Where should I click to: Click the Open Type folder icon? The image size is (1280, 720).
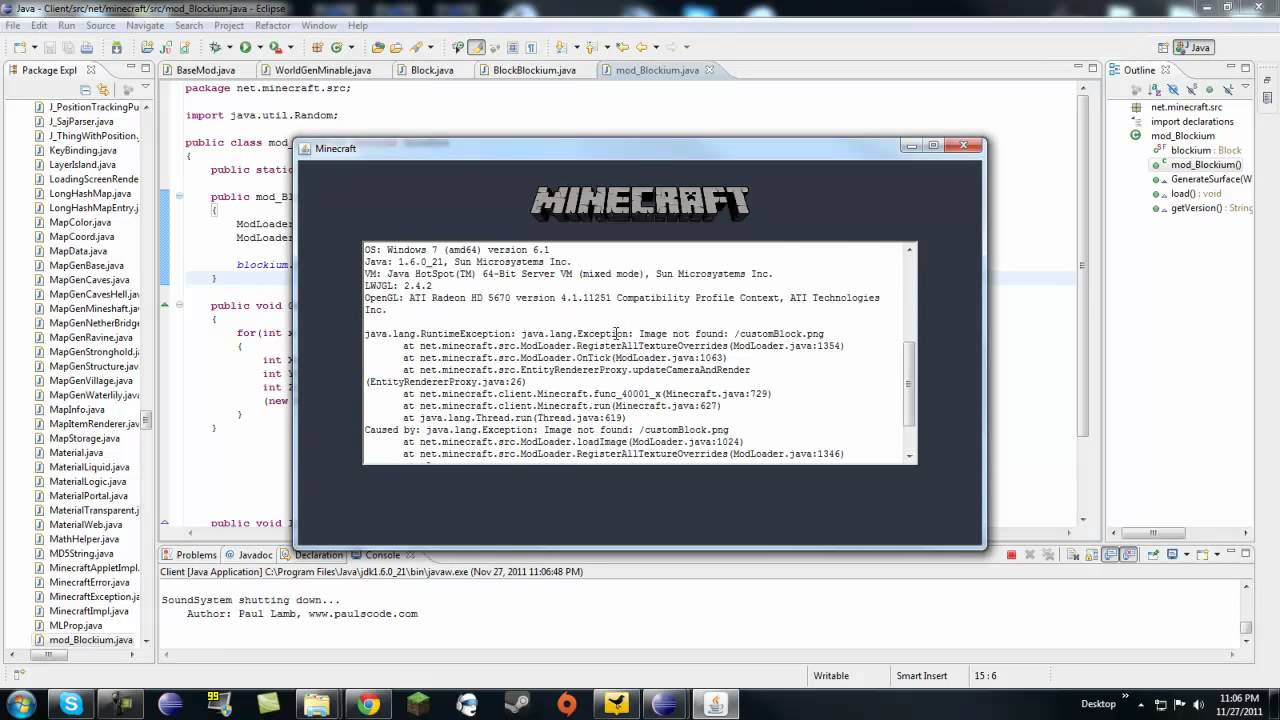377,47
